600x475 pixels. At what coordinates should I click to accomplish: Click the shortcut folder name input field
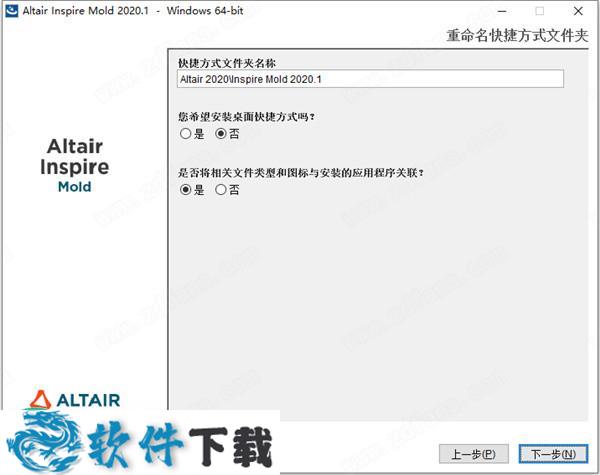click(370, 79)
